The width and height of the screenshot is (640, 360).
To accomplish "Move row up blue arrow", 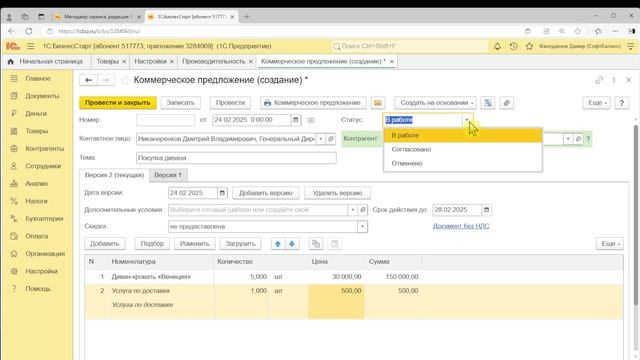I will pos(278,244).
